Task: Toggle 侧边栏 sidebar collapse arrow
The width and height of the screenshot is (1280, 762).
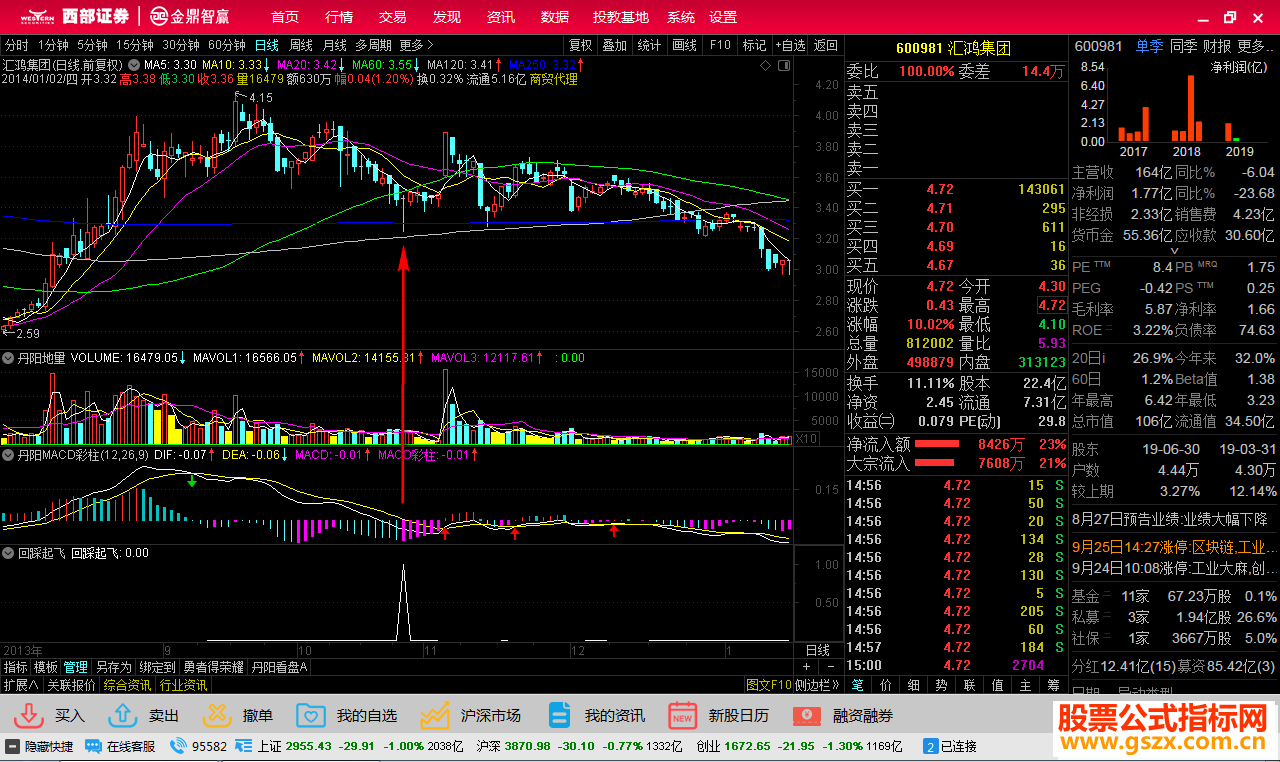Action: (x=818, y=685)
